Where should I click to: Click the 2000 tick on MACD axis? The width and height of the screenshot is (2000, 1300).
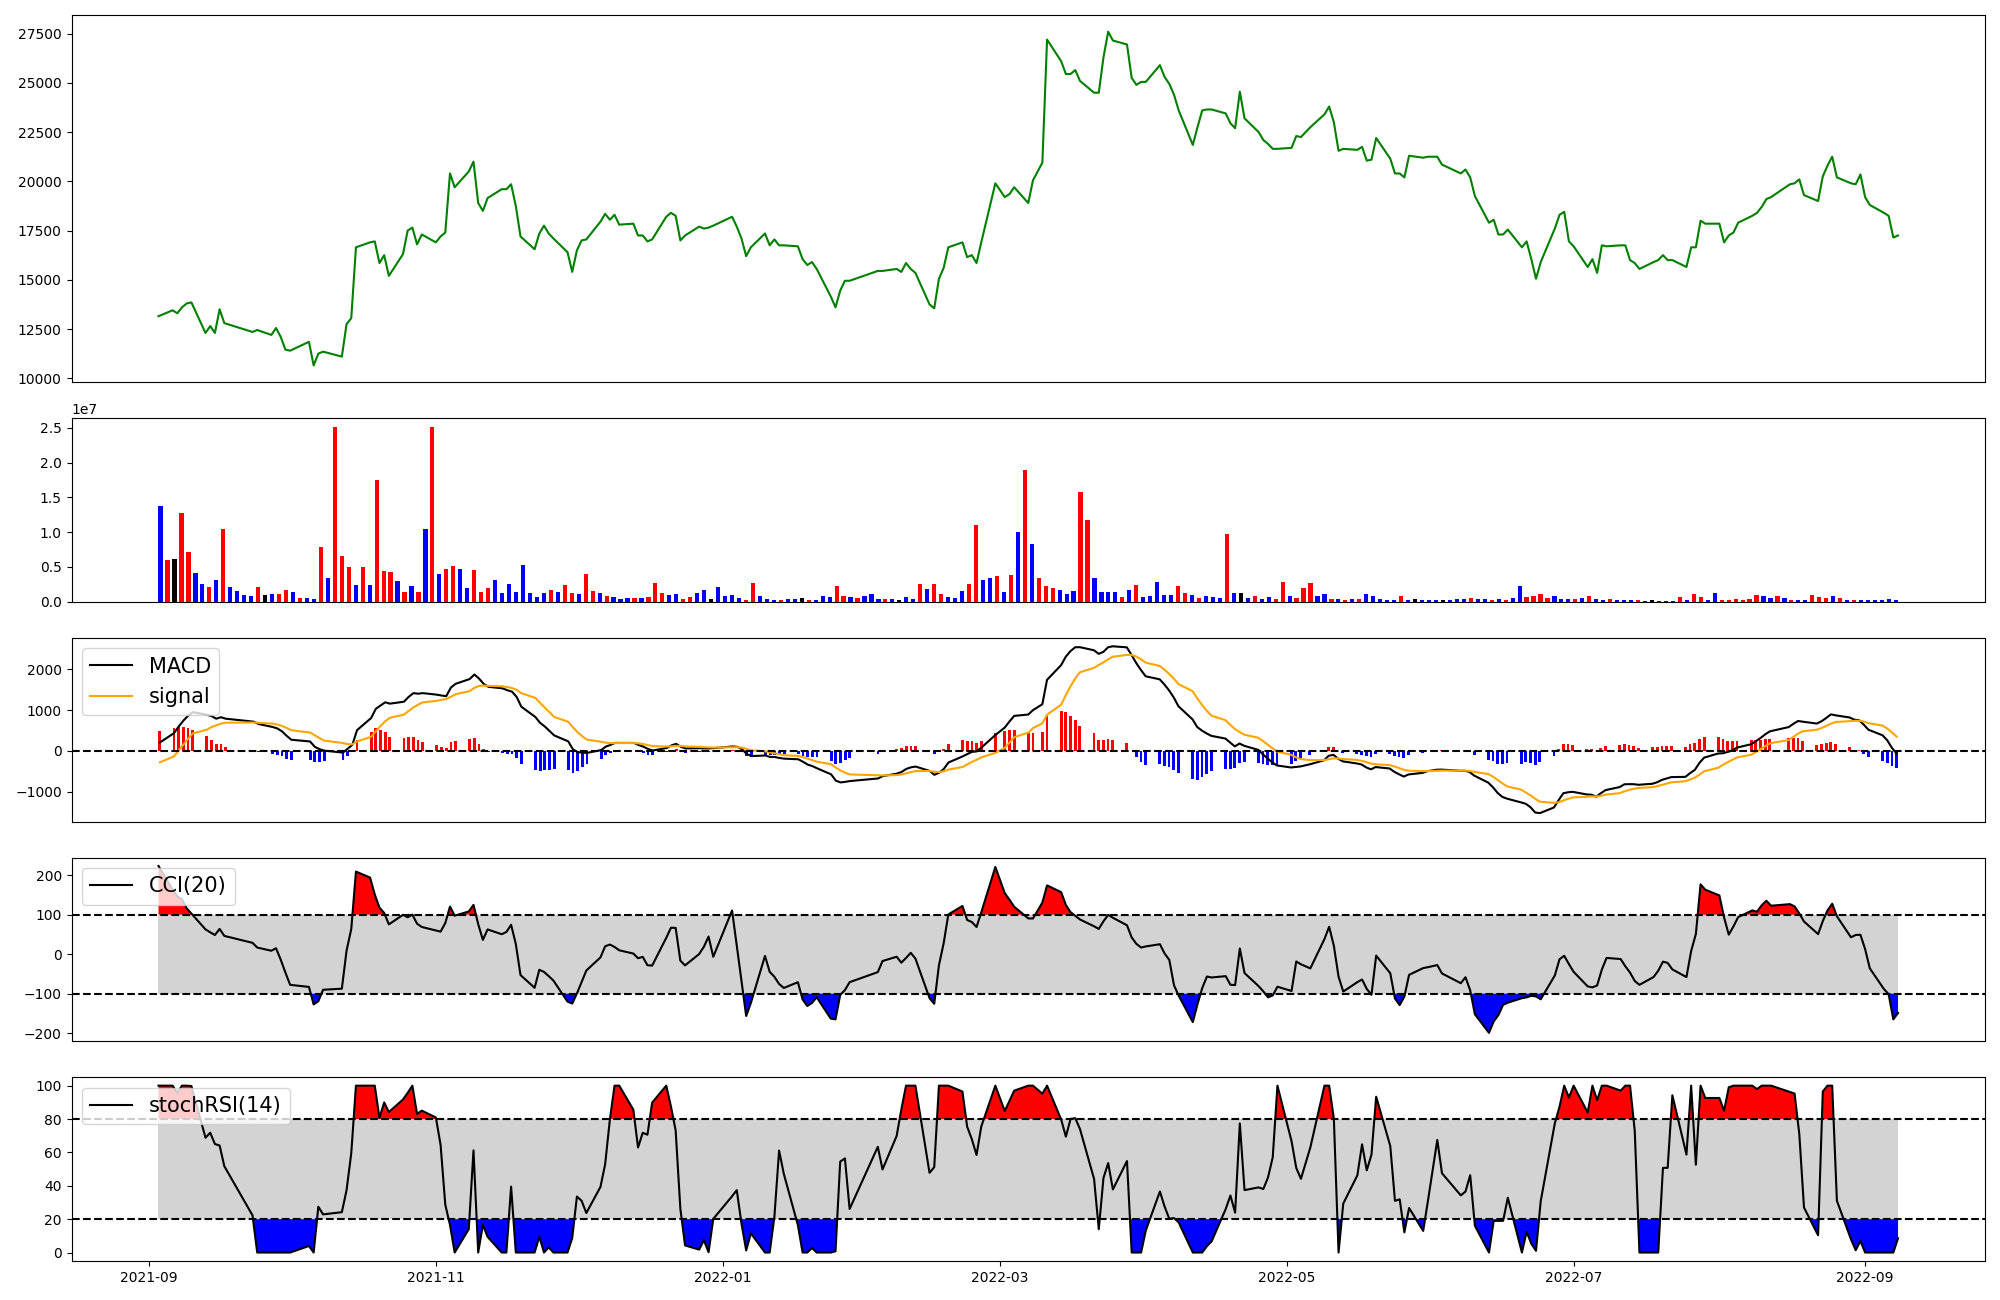(x=44, y=670)
